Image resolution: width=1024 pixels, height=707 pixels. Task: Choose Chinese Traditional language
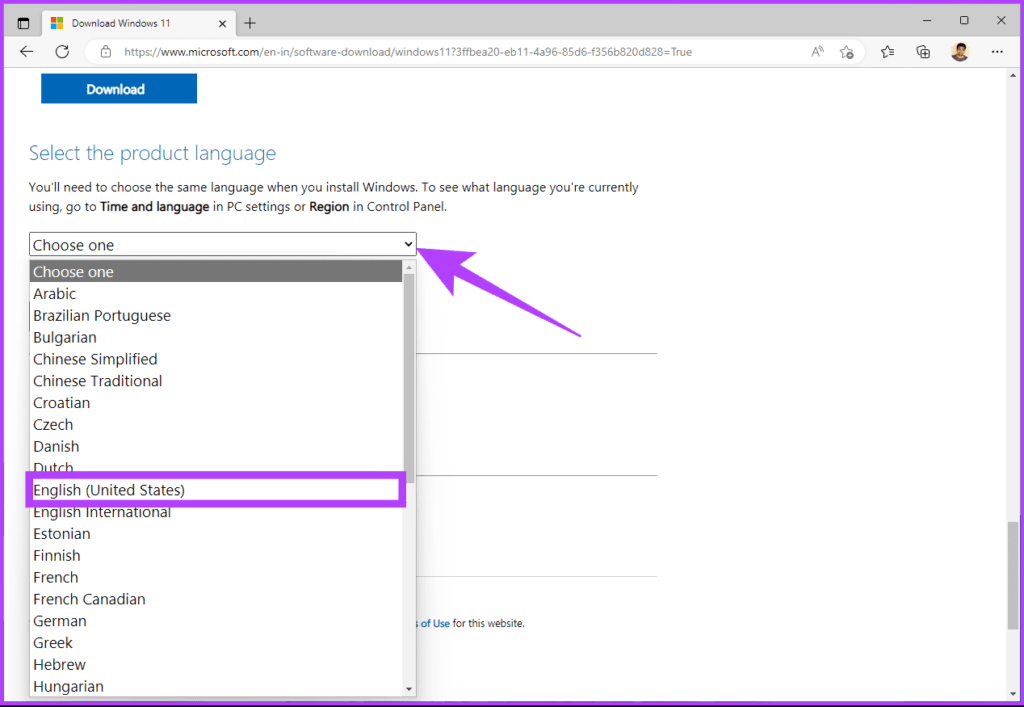coord(216,381)
